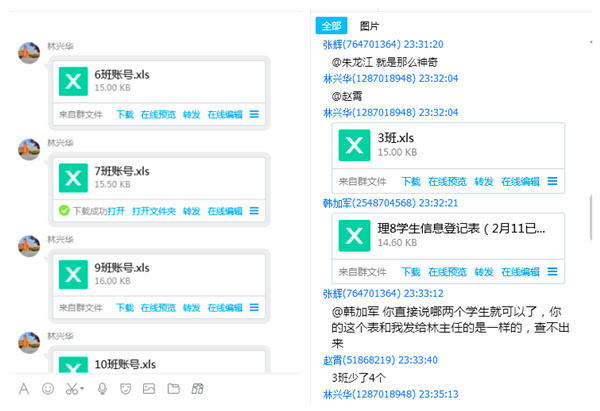Start a voice message with the microphone icon
The height and width of the screenshot is (411, 600).
point(102,389)
